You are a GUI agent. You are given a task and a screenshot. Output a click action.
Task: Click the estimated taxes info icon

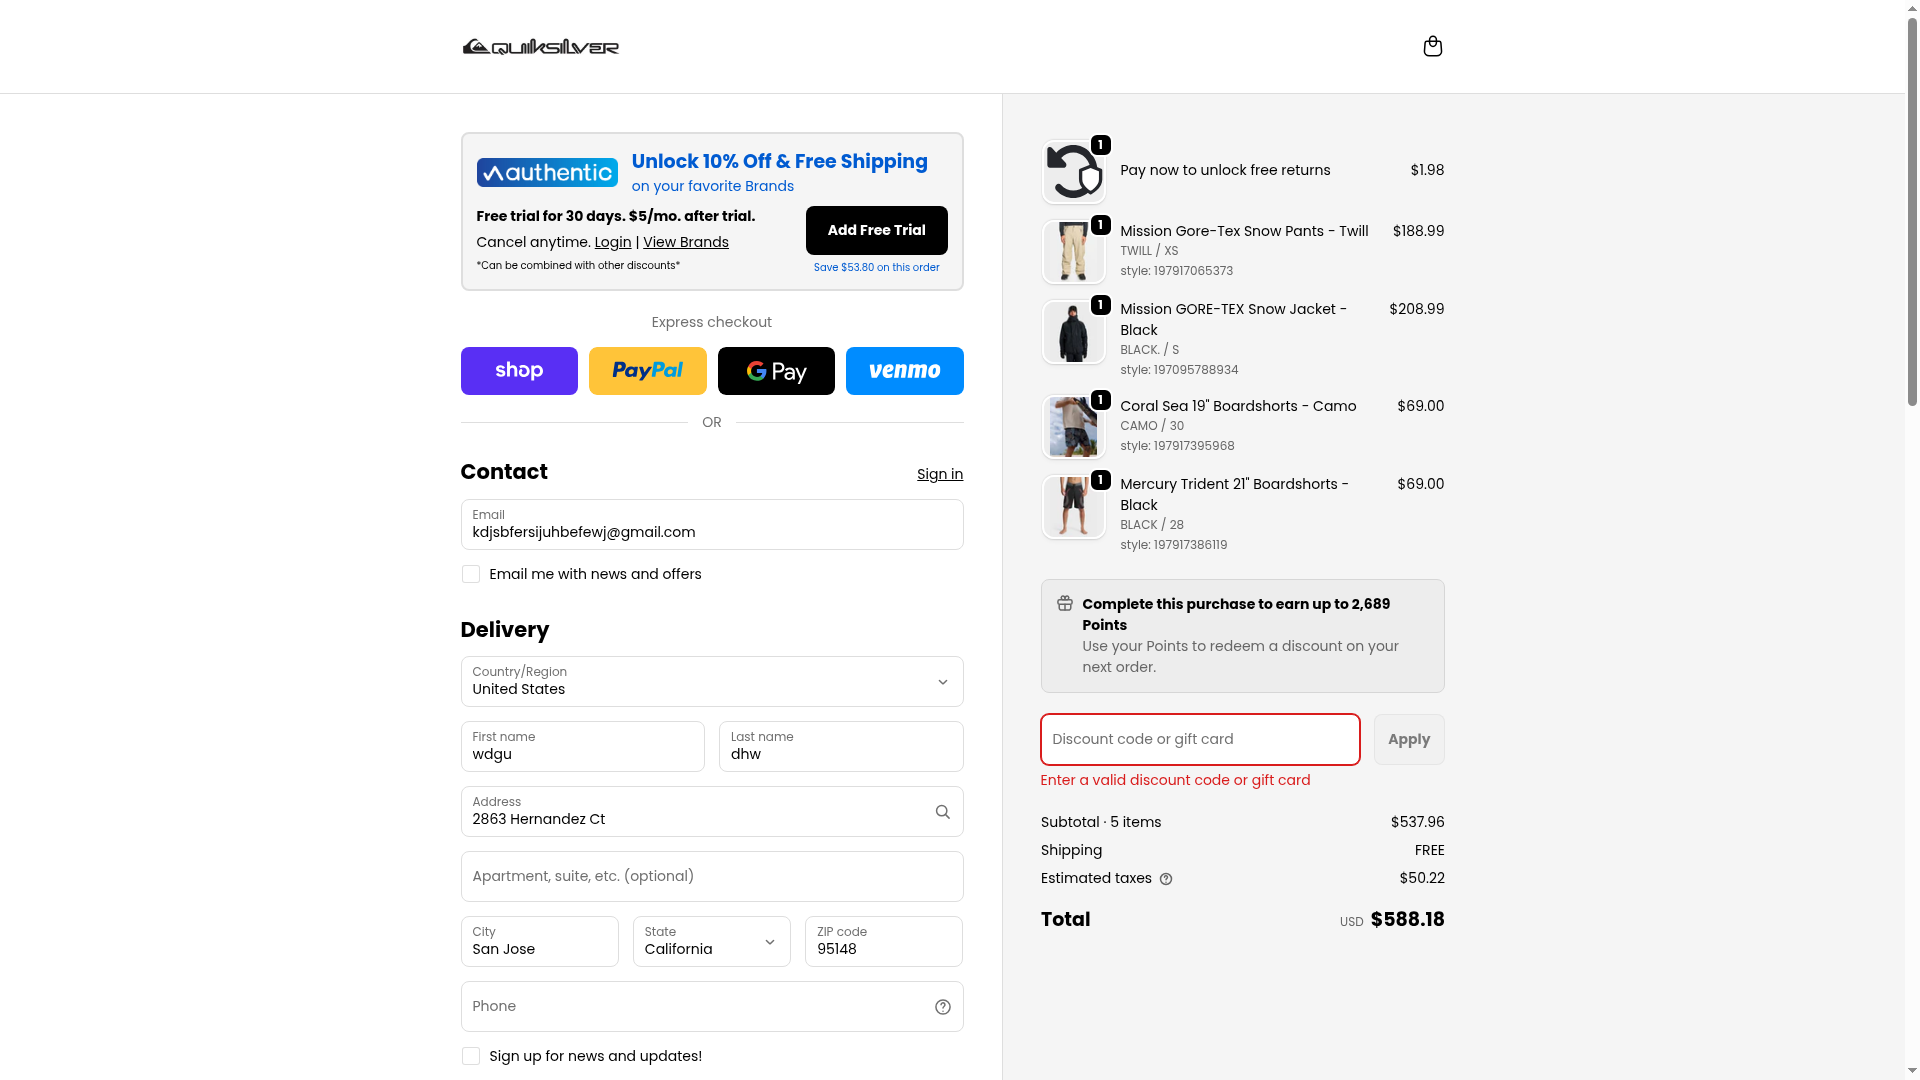pos(1166,879)
